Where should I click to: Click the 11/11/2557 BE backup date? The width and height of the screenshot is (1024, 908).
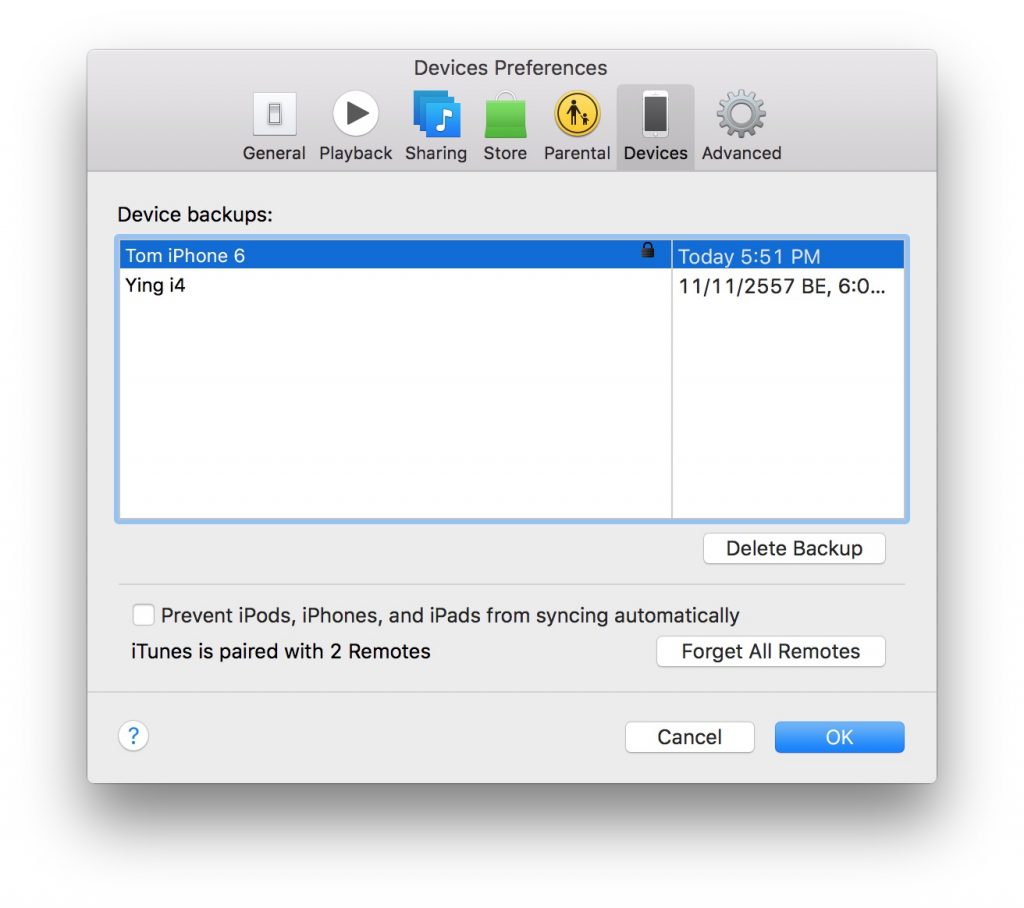click(782, 286)
